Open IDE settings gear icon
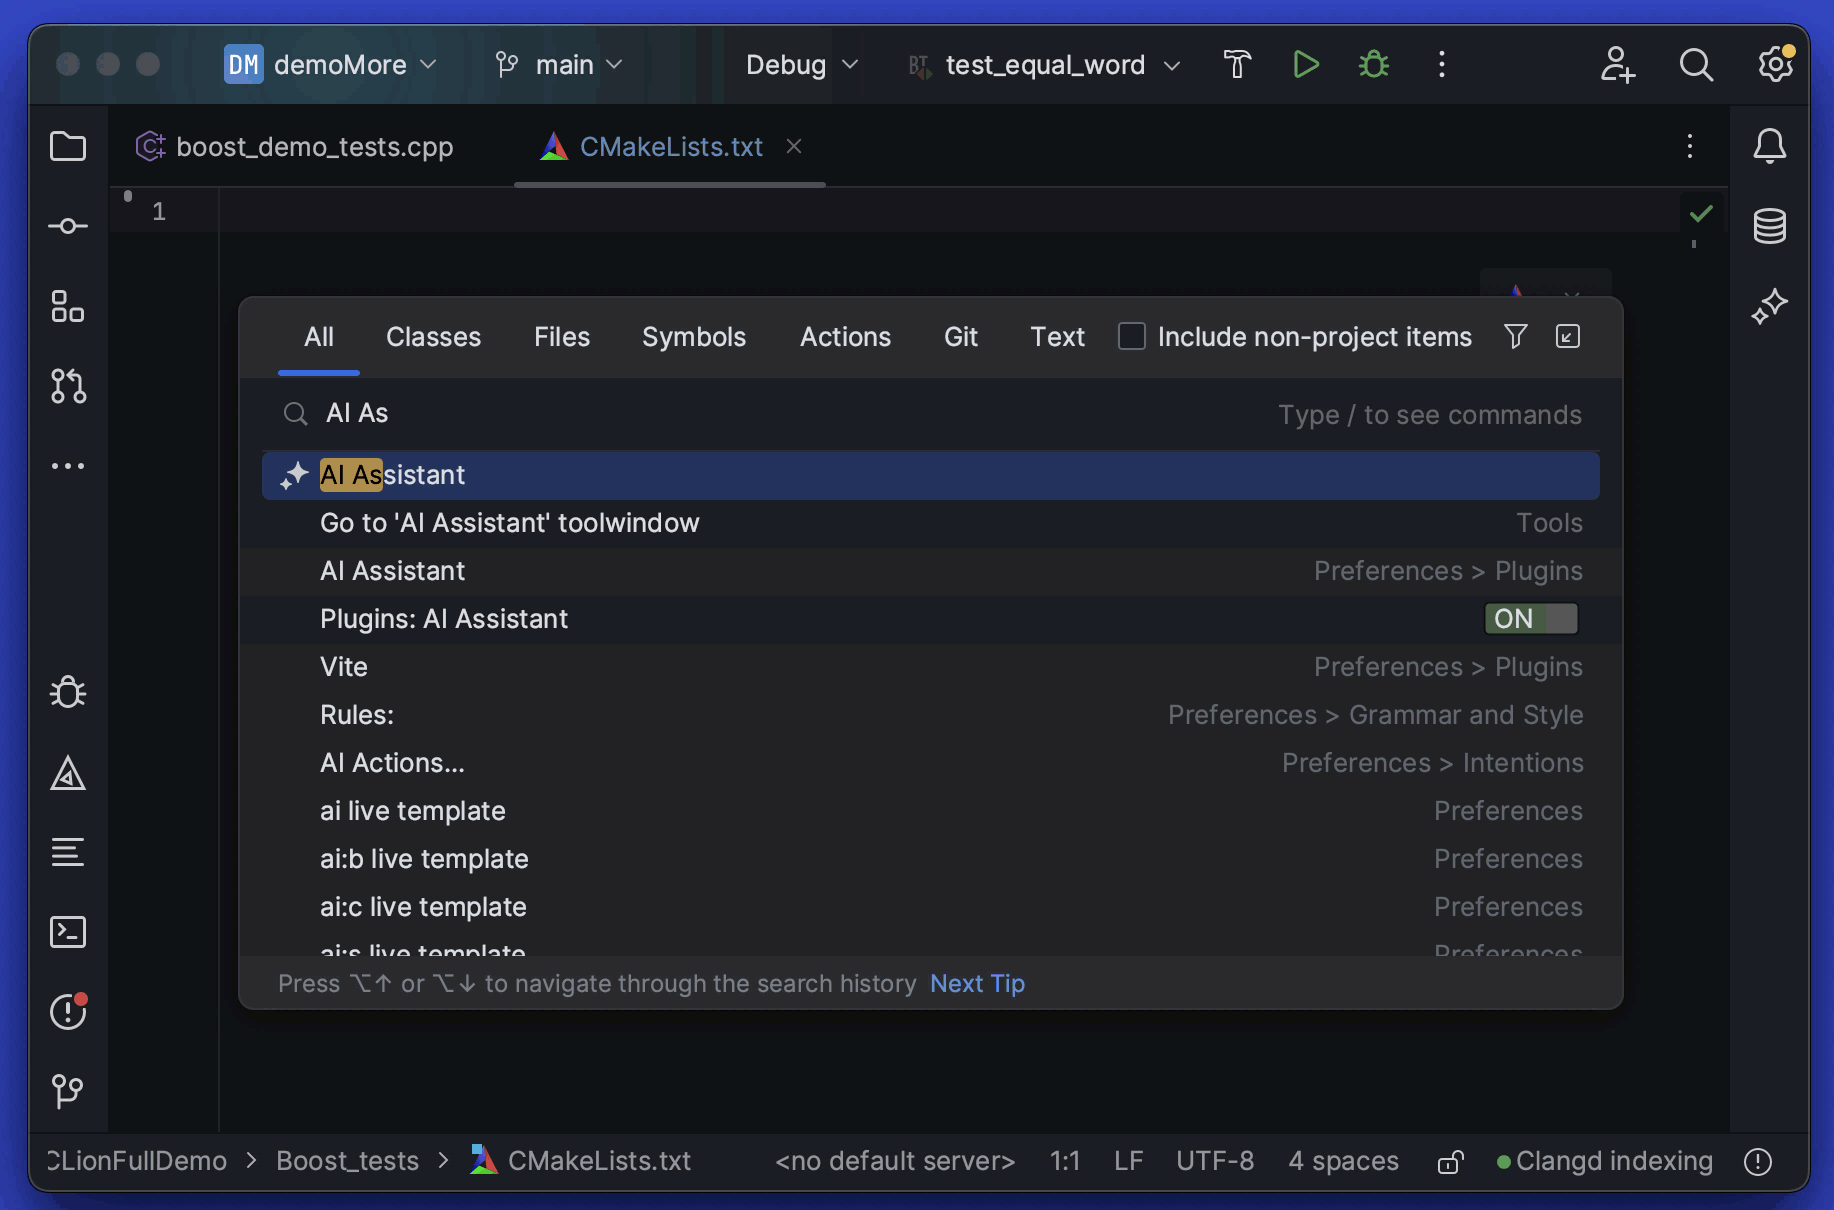 click(x=1776, y=65)
